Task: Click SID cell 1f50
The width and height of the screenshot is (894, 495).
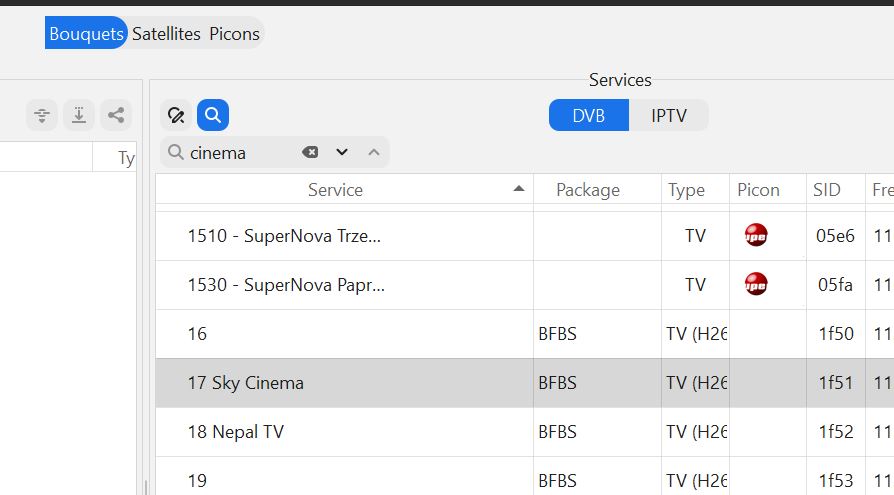Action: (836, 334)
